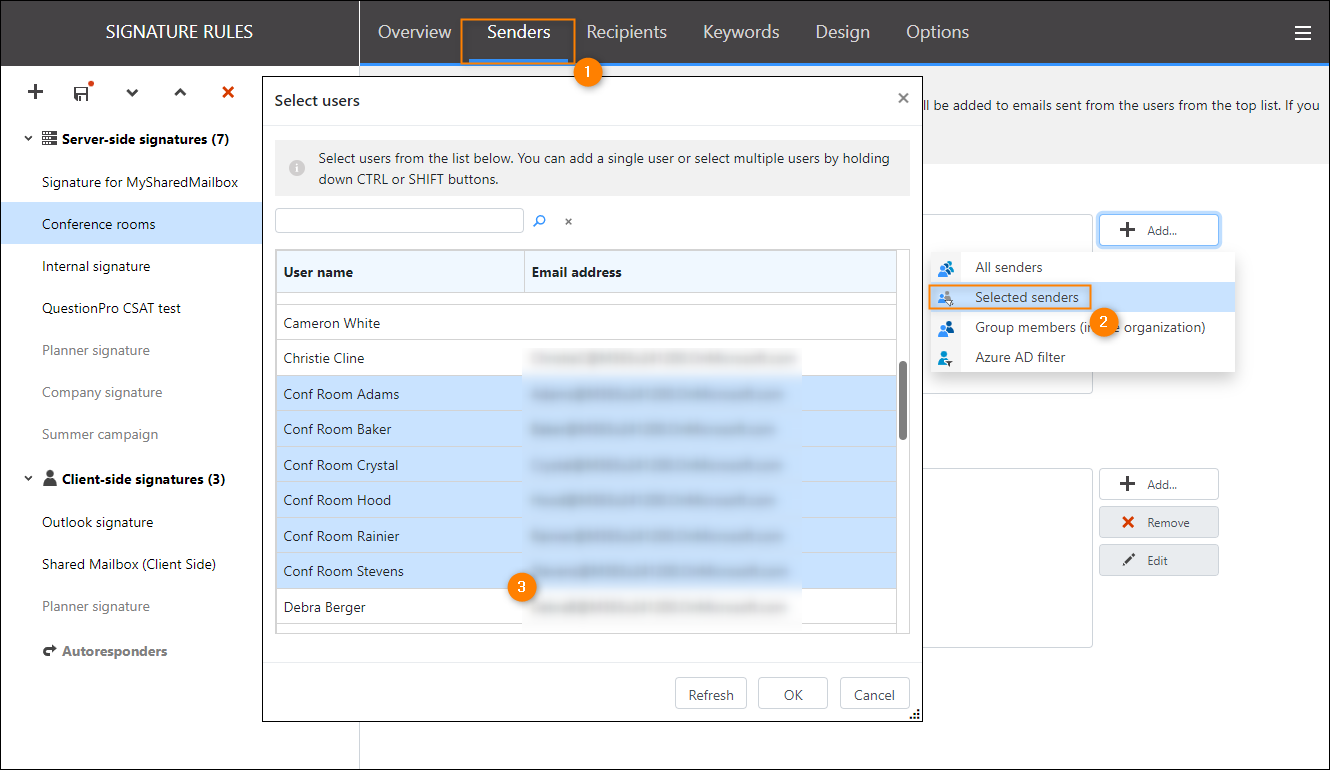Viewport: 1330px width, 770px height.
Task: Choose All senders from the menu
Action: pyautogui.click(x=1009, y=267)
